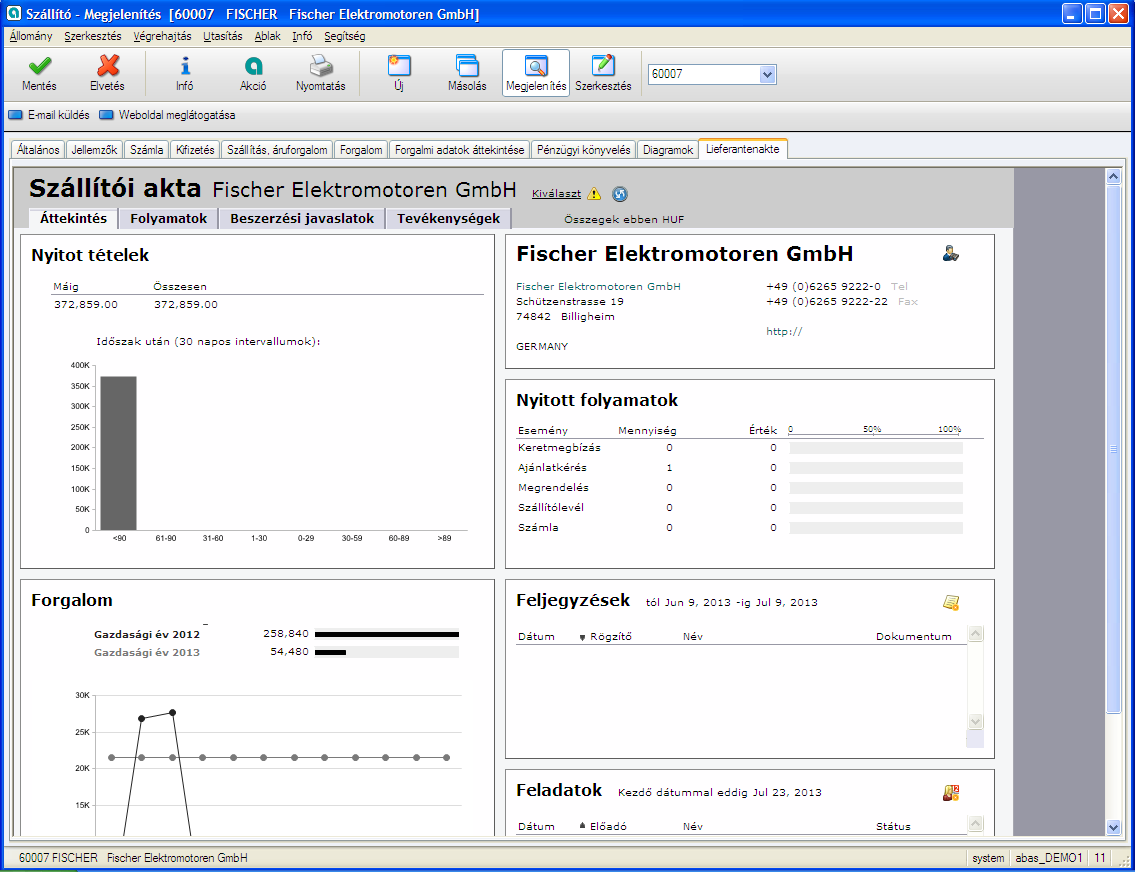Click Feljegyzések list scroll up arrow
The image size is (1135, 872).
pos(975,634)
